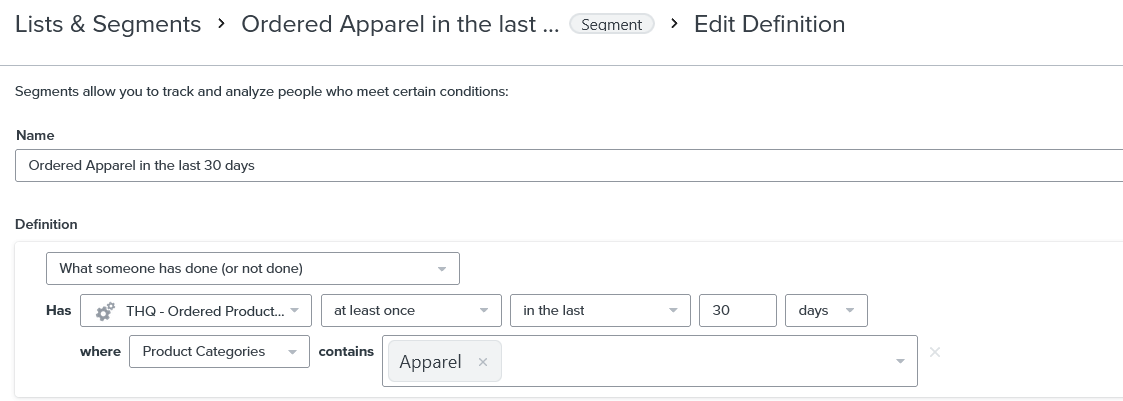Open the "at least once" frequency dropdown
The height and width of the screenshot is (401, 1123).
pyautogui.click(x=410, y=311)
